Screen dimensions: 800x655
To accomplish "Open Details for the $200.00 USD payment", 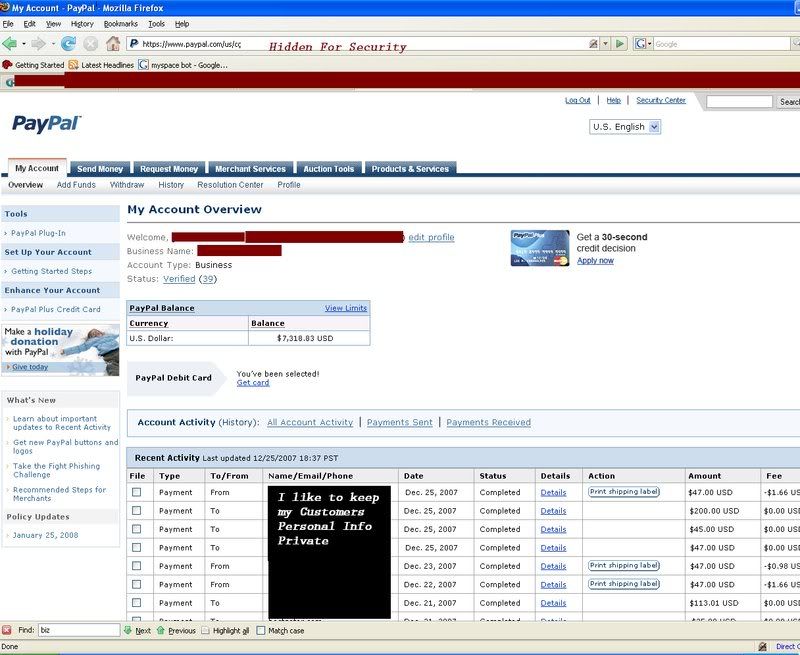I will 554,511.
